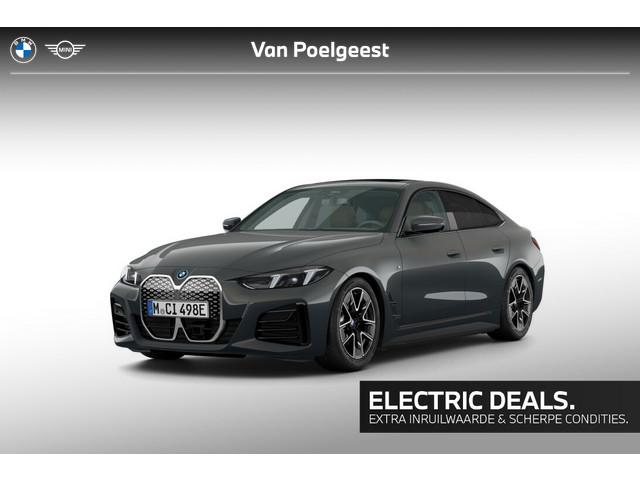The width and height of the screenshot is (640, 480).
Task: Click the car's rear wheel rim
Action: coord(519,303)
